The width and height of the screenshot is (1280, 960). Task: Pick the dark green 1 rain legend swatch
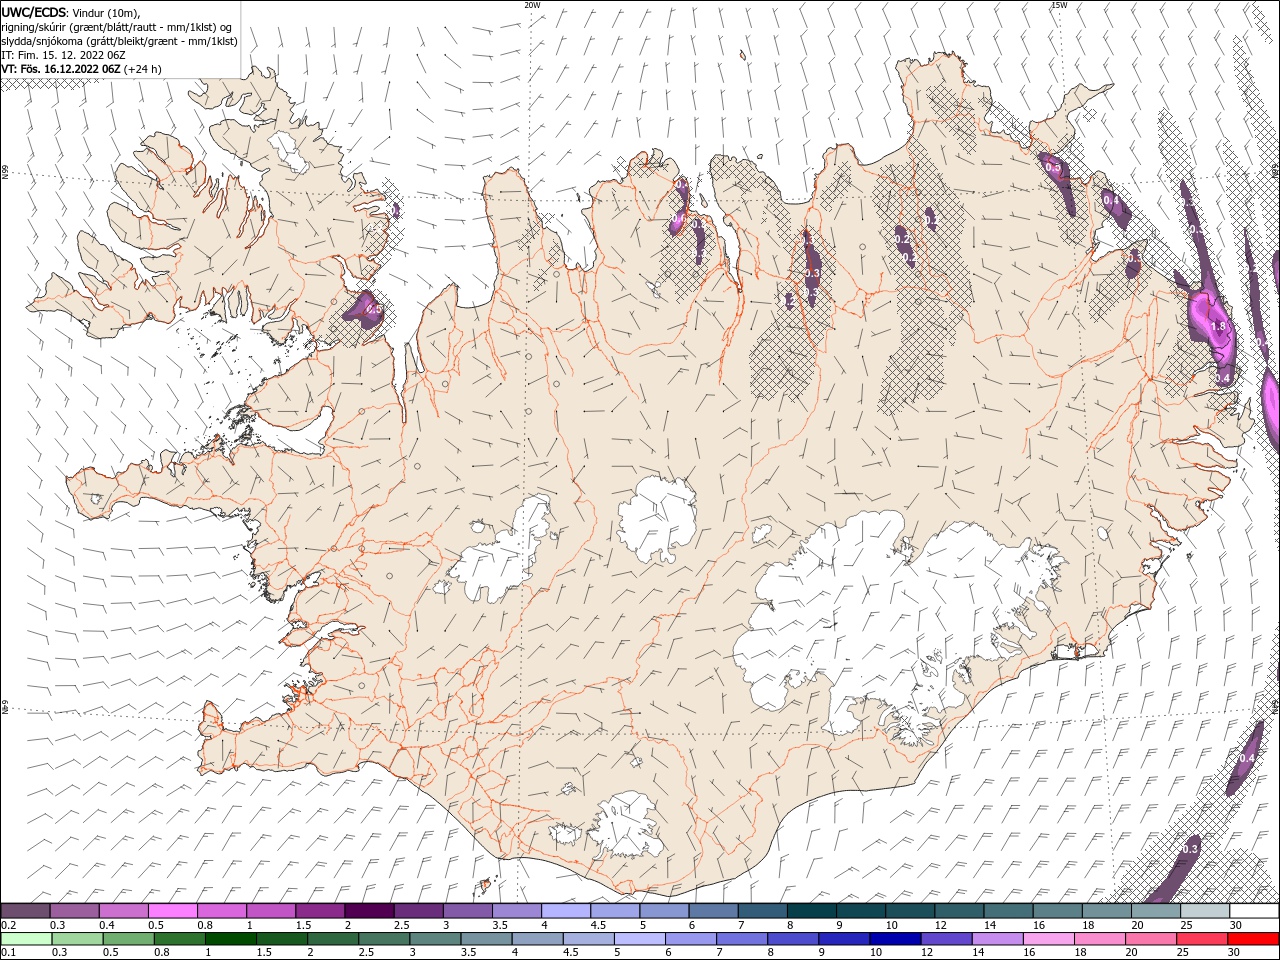tap(230, 939)
